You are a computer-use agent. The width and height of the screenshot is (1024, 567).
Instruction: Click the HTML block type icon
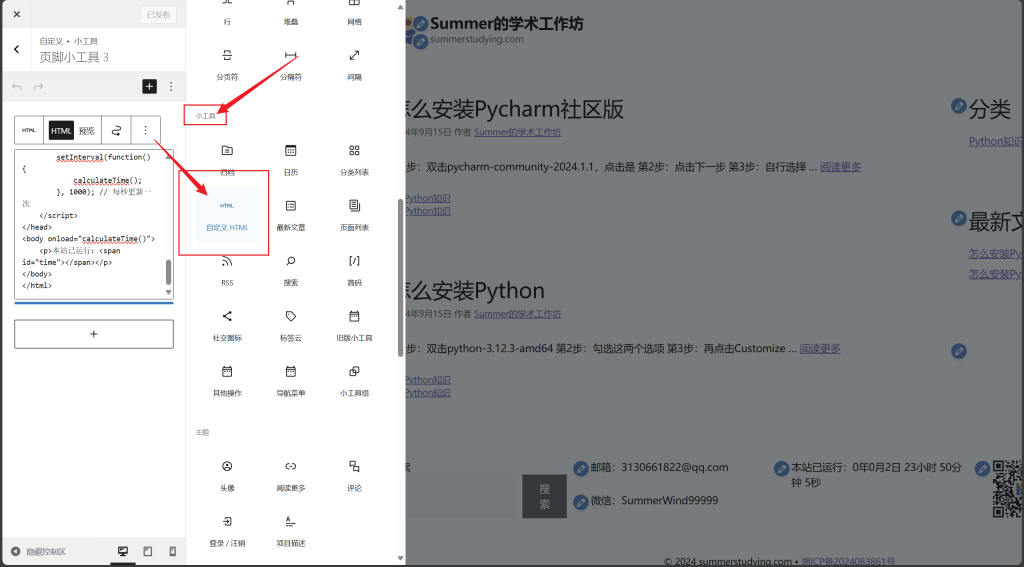(x=29, y=131)
